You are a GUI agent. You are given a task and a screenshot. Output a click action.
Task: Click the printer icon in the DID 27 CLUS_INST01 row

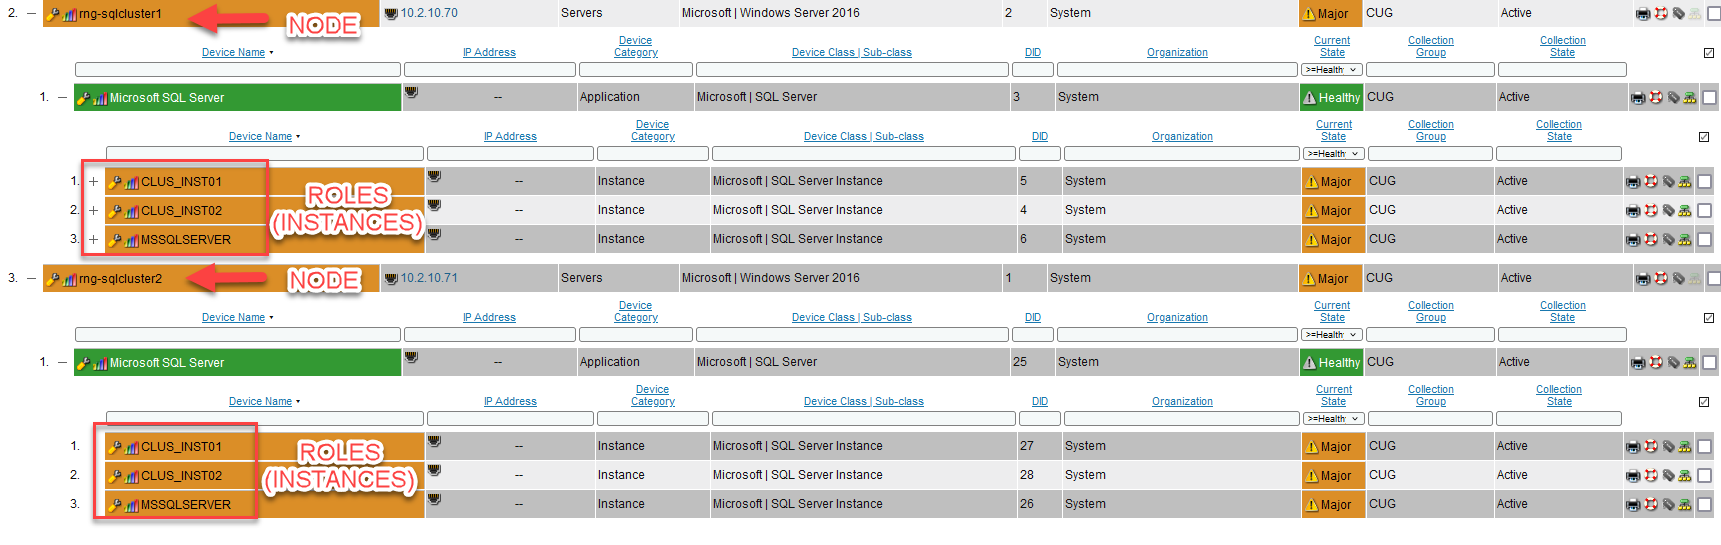coord(1632,447)
